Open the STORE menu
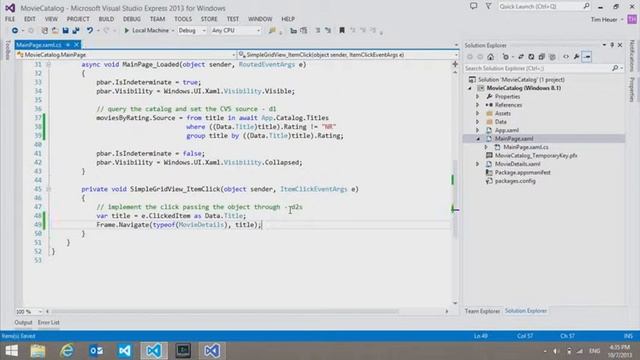The height and width of the screenshot is (360, 640). 209,19
